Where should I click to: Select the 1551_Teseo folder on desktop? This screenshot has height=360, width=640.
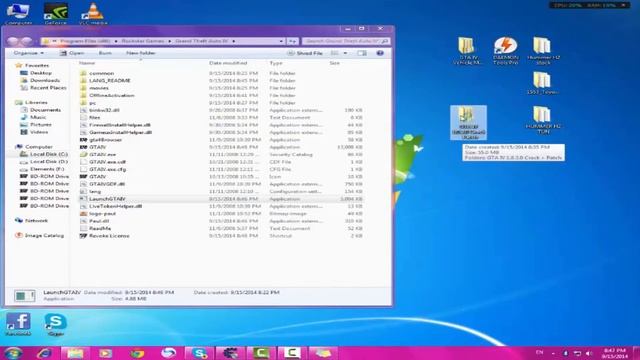(x=542, y=83)
